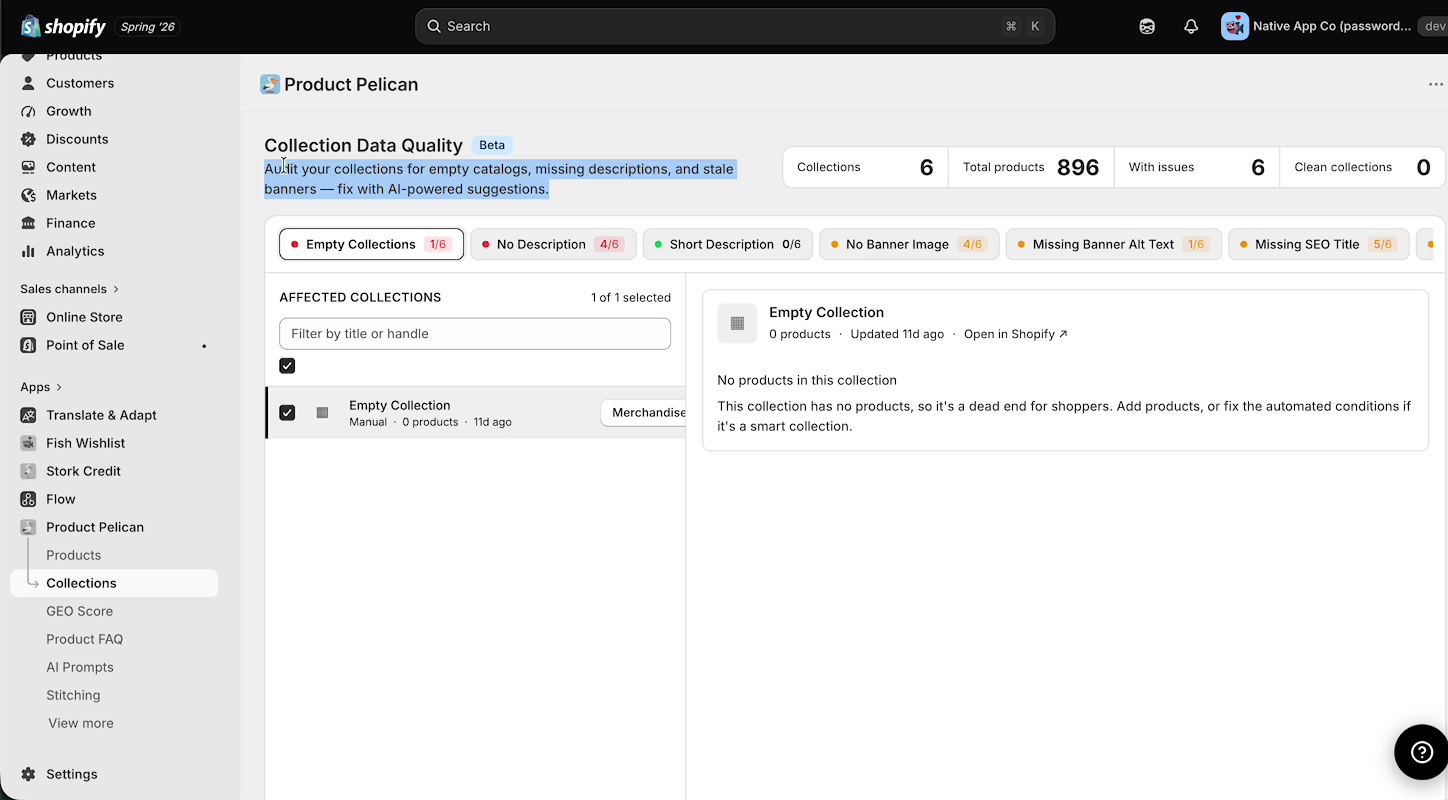
Task: Click the Point of Sale icon
Action: [28, 345]
